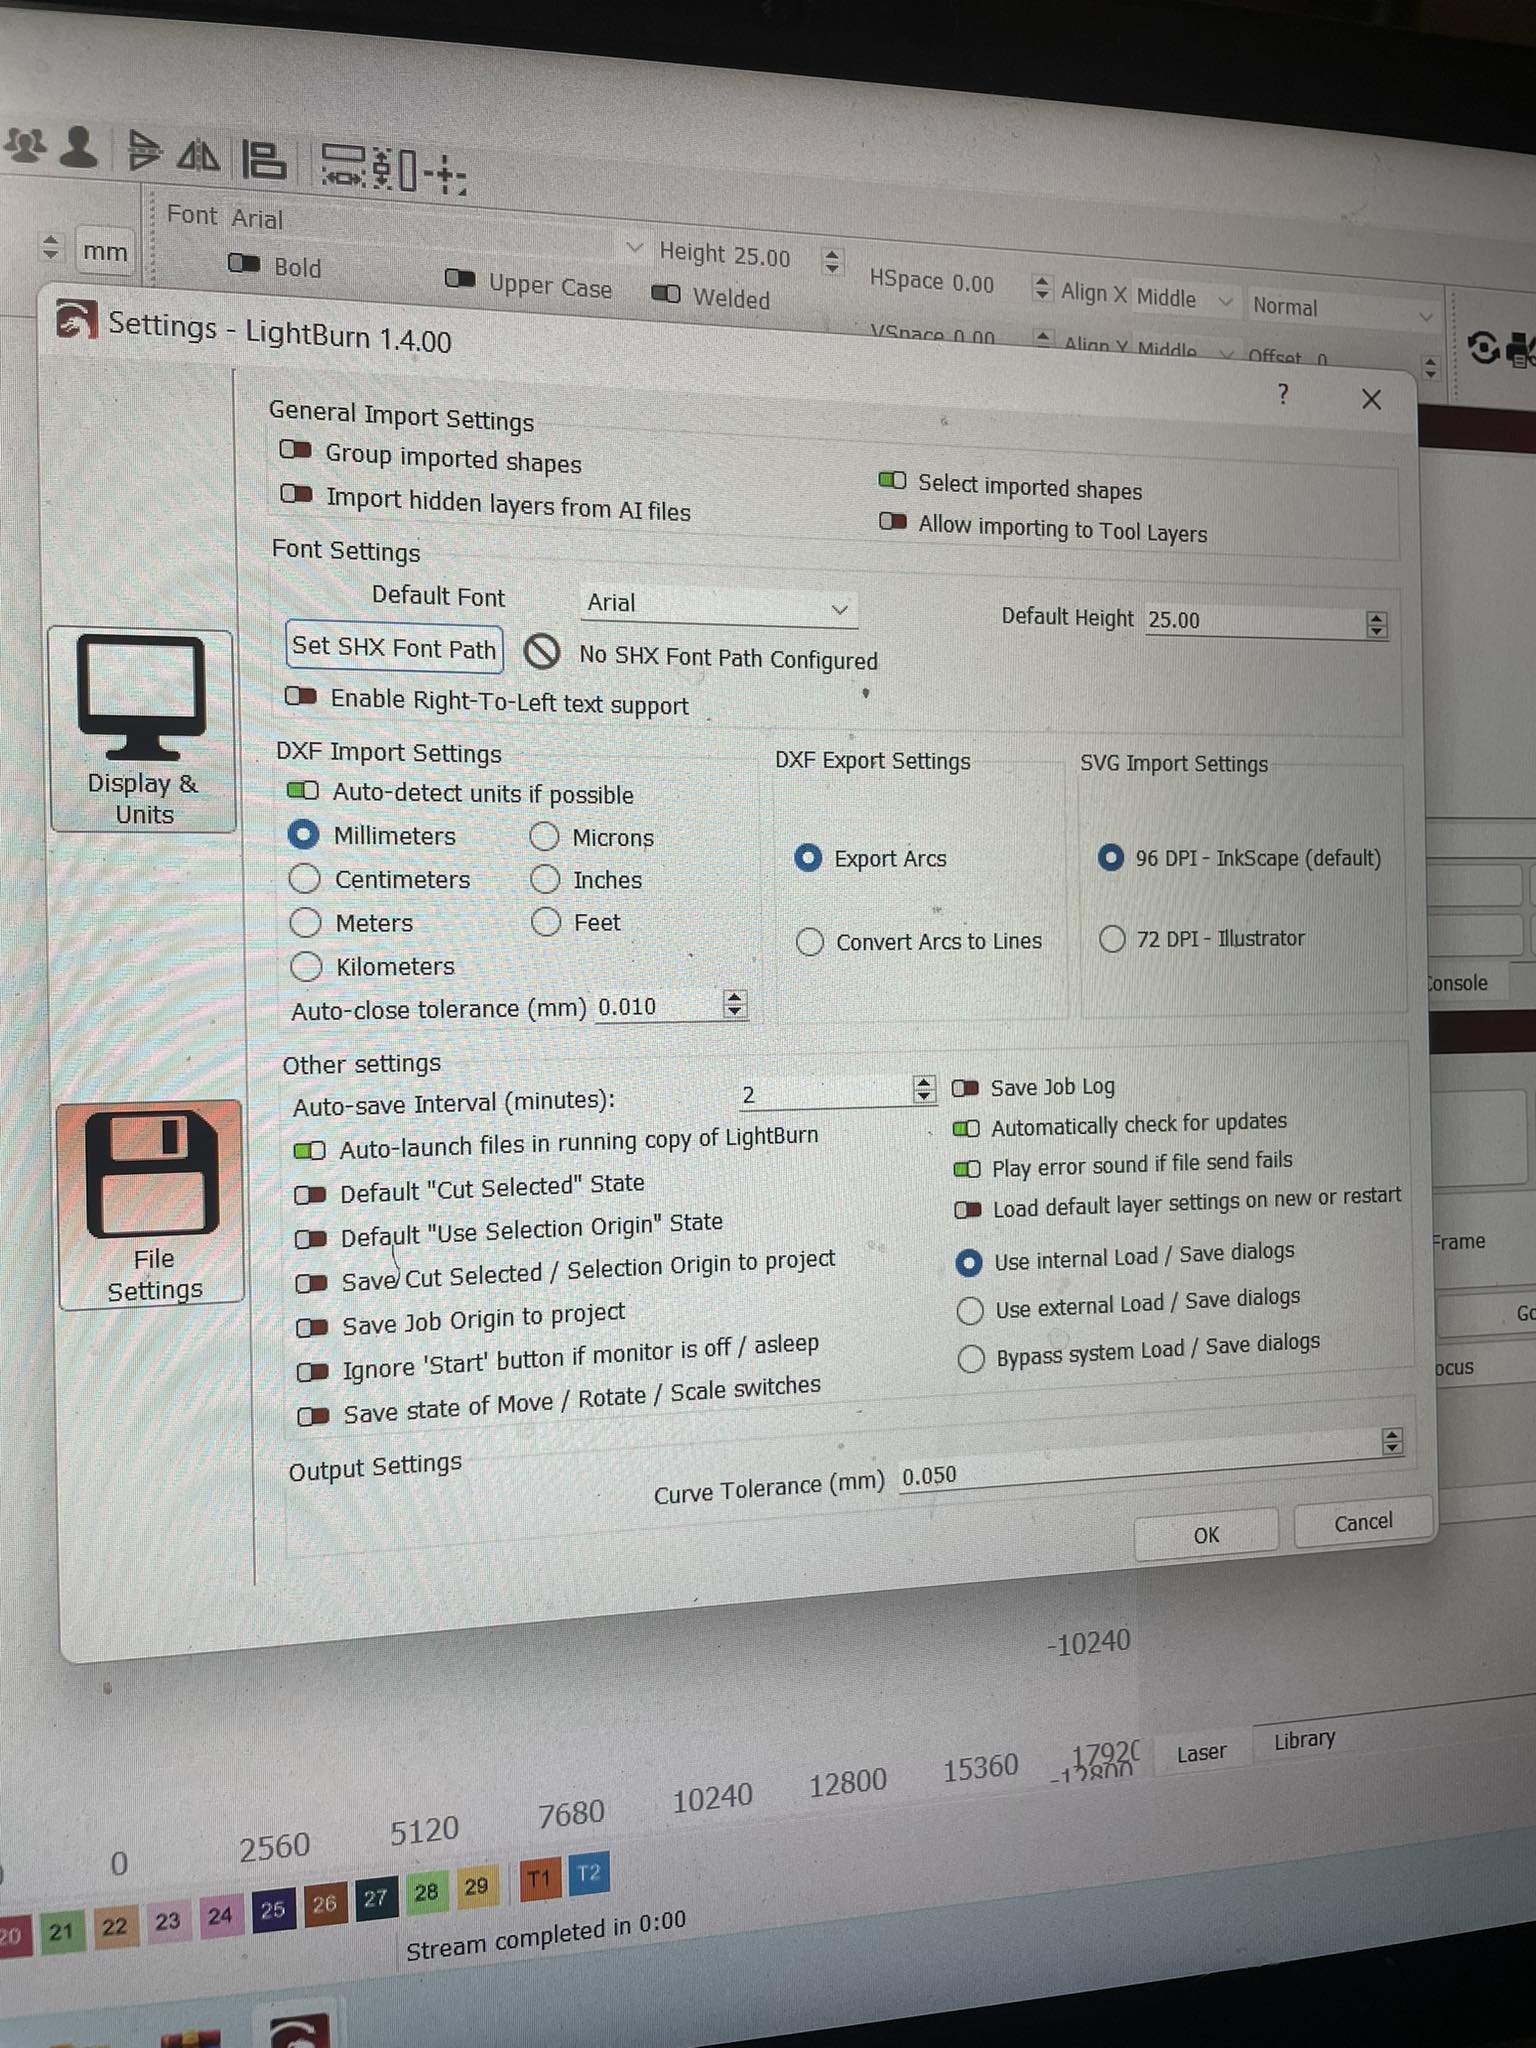Adjust Auto-close tolerance stepper arrows
1536x2048 pixels.
pyautogui.click(x=735, y=1003)
